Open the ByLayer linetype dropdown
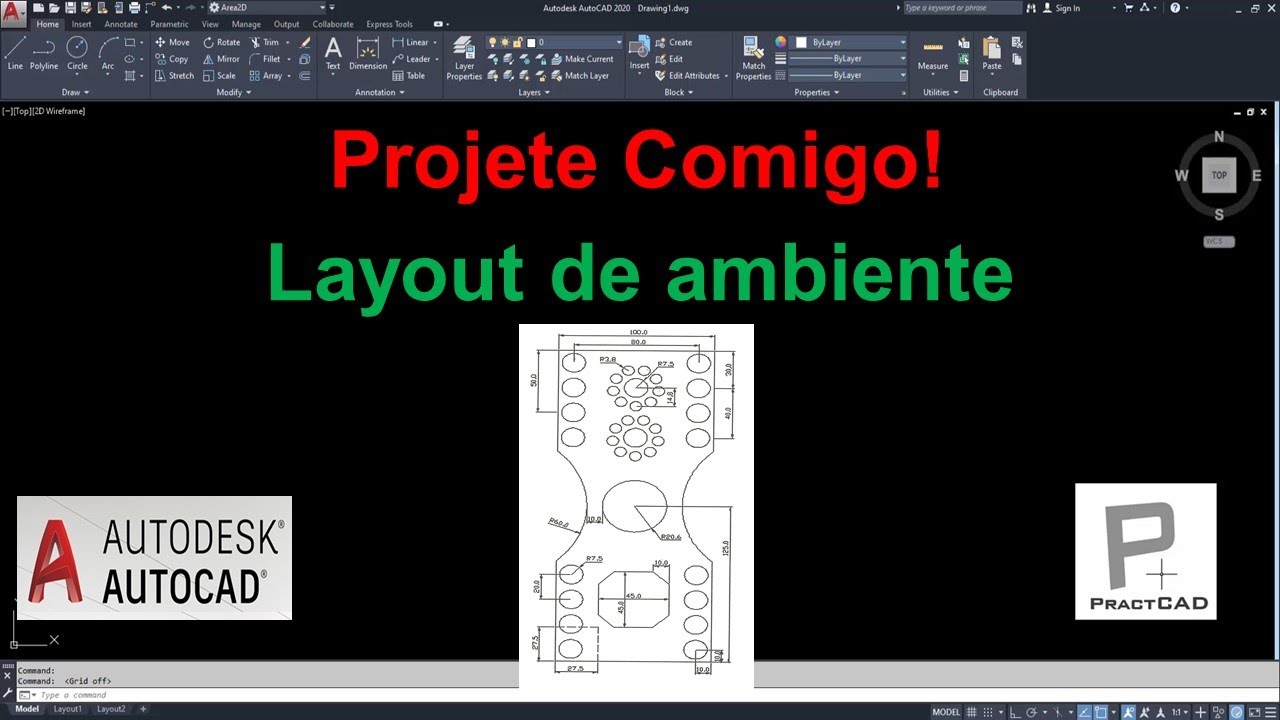The height and width of the screenshot is (720, 1280). [847, 75]
